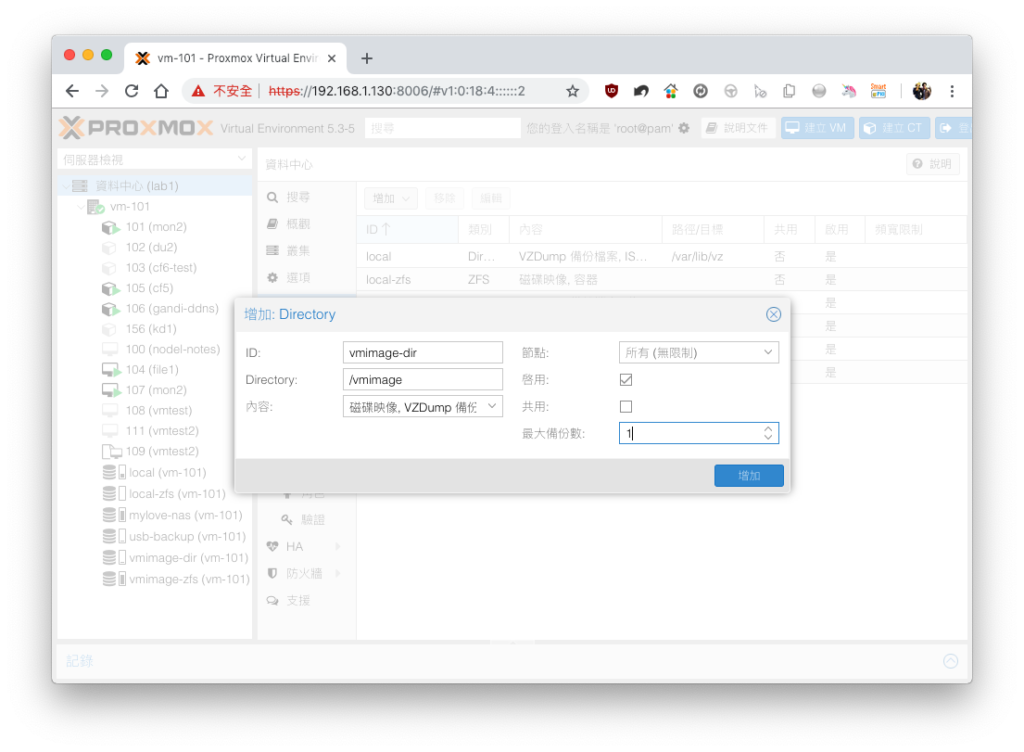Open the root@pam user settings gear icon
This screenshot has height=752, width=1024.
(x=684, y=128)
